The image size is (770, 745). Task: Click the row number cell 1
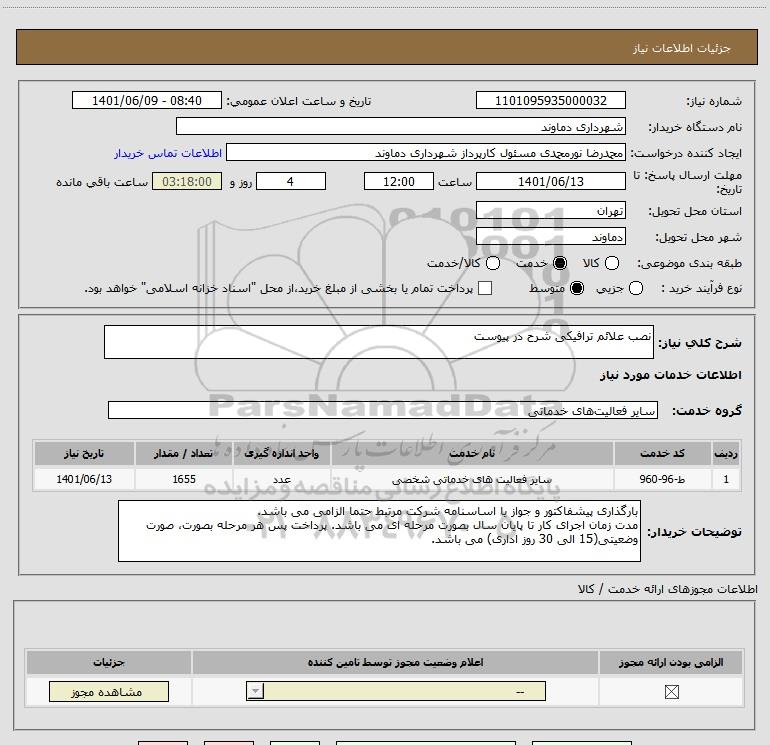point(726,479)
